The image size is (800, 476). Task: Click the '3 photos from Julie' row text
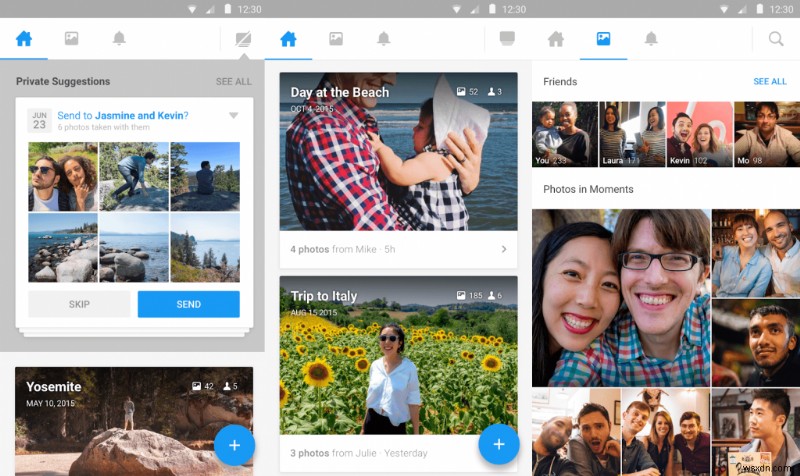tap(359, 453)
